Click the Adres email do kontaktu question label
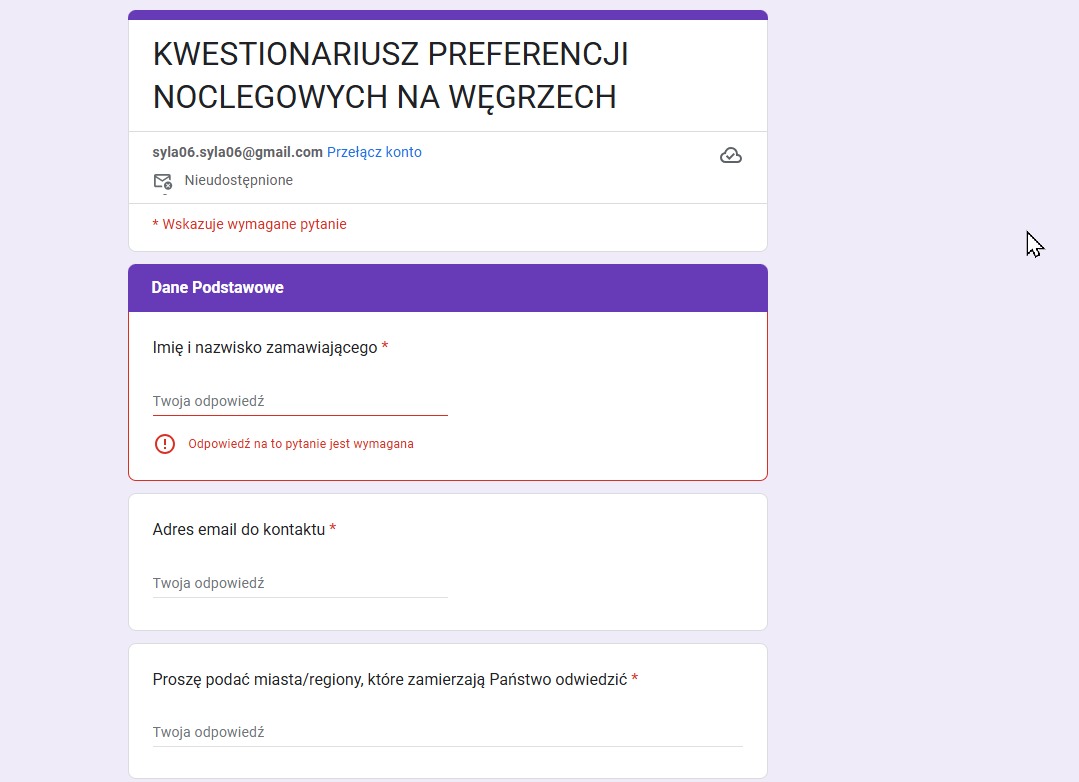Image resolution: width=1079 pixels, height=782 pixels. pyautogui.click(x=239, y=529)
